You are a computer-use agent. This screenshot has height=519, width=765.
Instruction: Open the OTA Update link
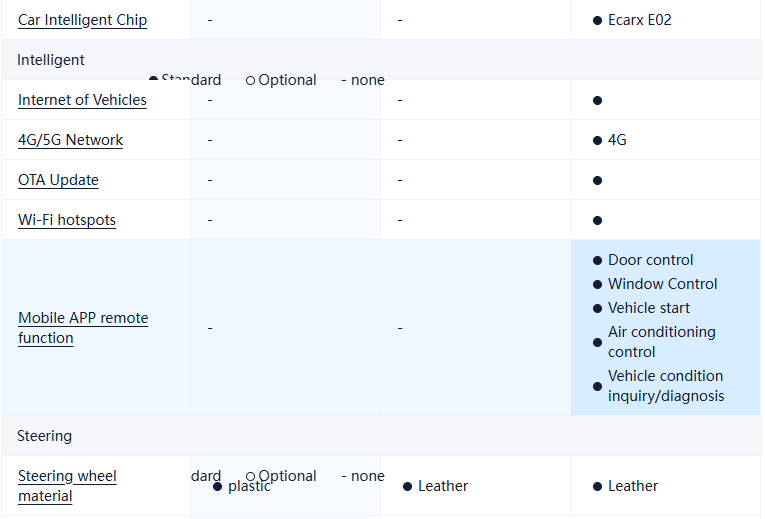tap(58, 180)
